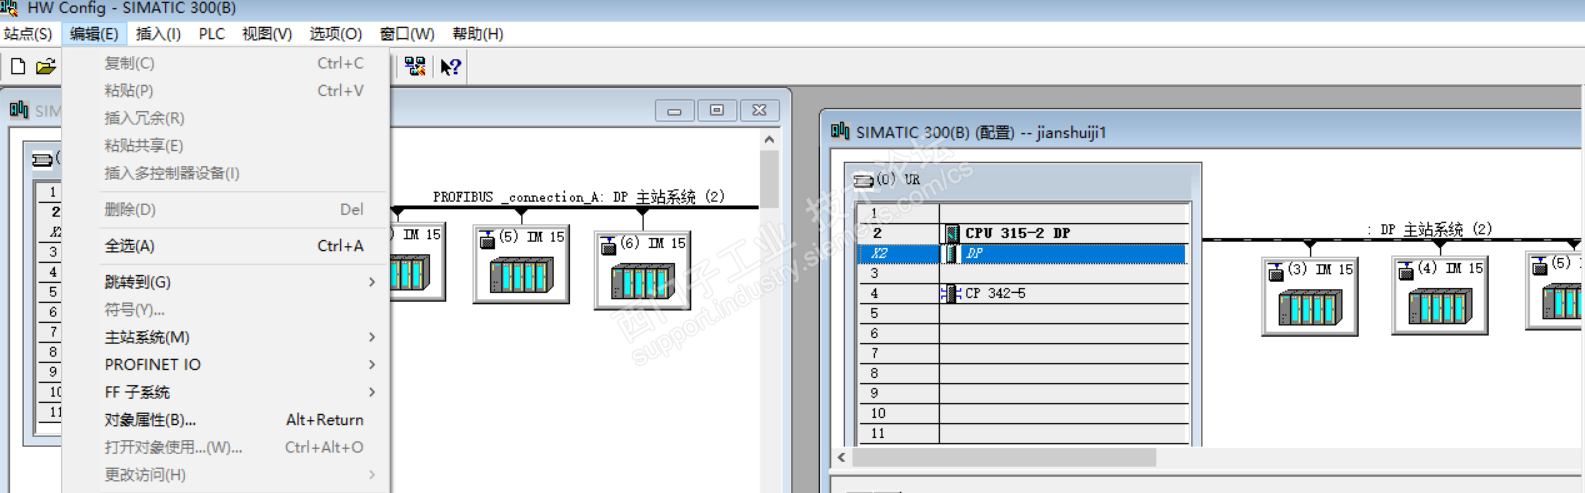
Task: Choose 粘贴(P) in the edit menu
Action: click(x=226, y=90)
